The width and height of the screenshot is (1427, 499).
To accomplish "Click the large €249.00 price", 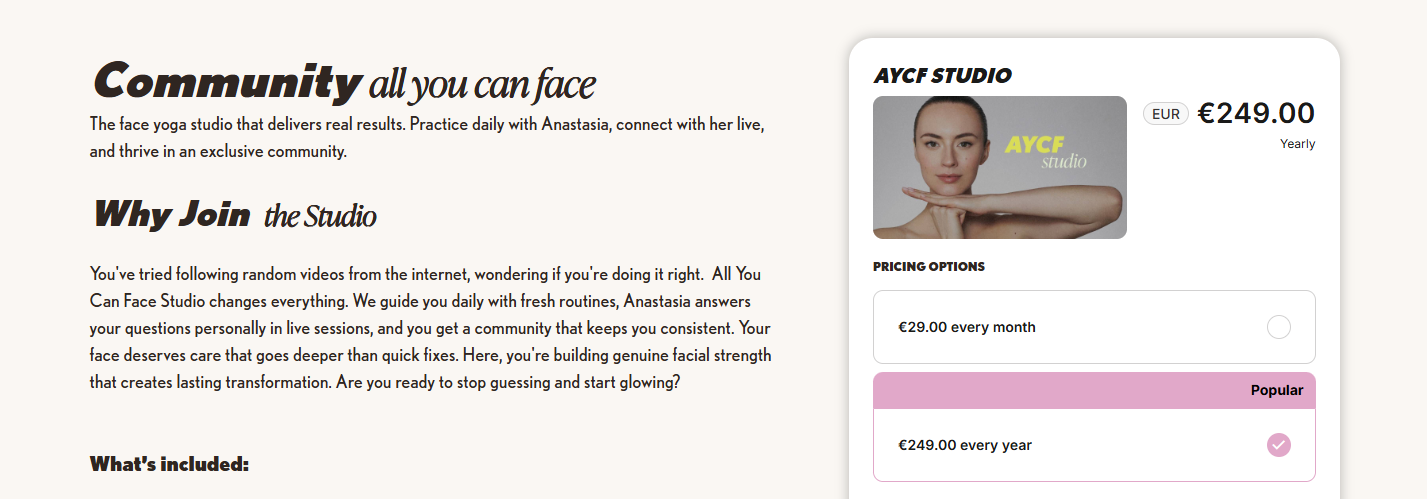I will pyautogui.click(x=1256, y=113).
